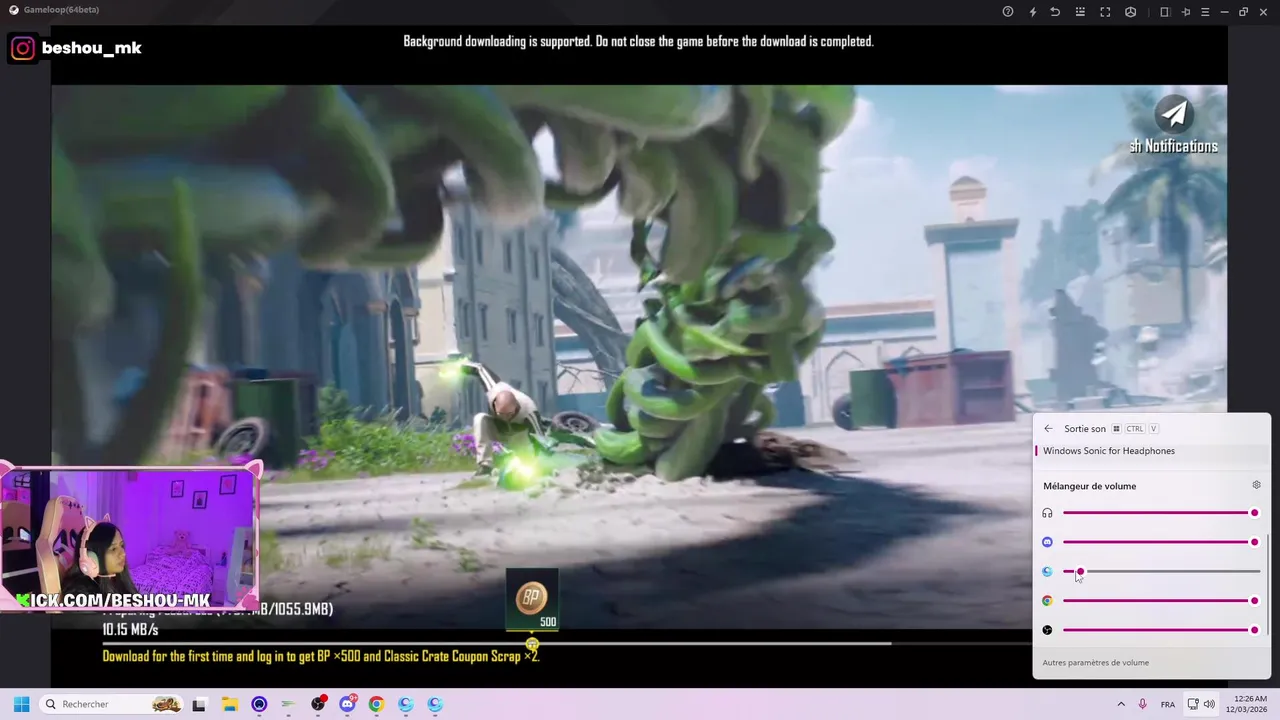1280x720 pixels.
Task: Toggle Gameloop fullscreen mode icon
Action: pyautogui.click(x=1105, y=12)
